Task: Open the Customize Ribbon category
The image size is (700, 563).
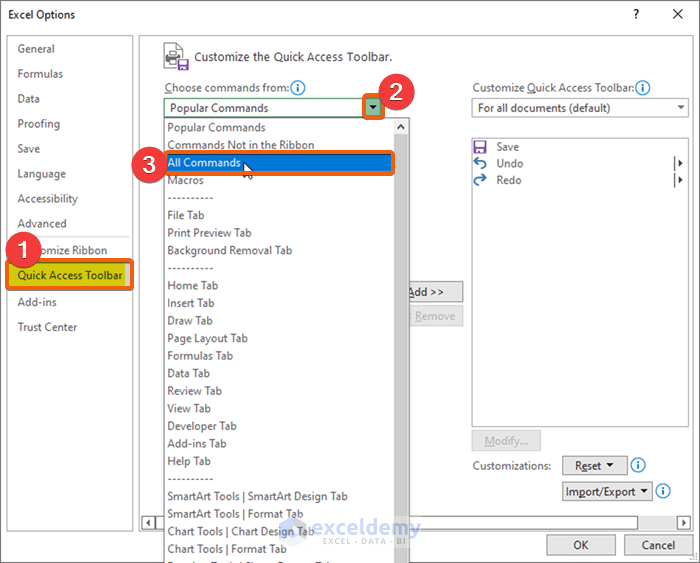Action: tap(69, 250)
